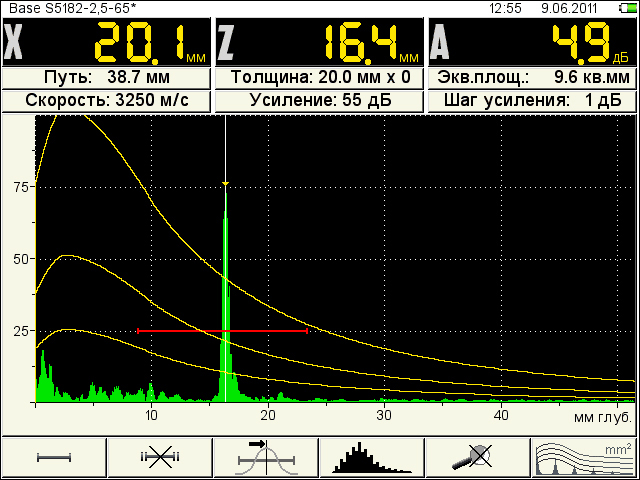640x480 pixels.
Task: Select the gate position bar icon
Action: (x=54, y=457)
